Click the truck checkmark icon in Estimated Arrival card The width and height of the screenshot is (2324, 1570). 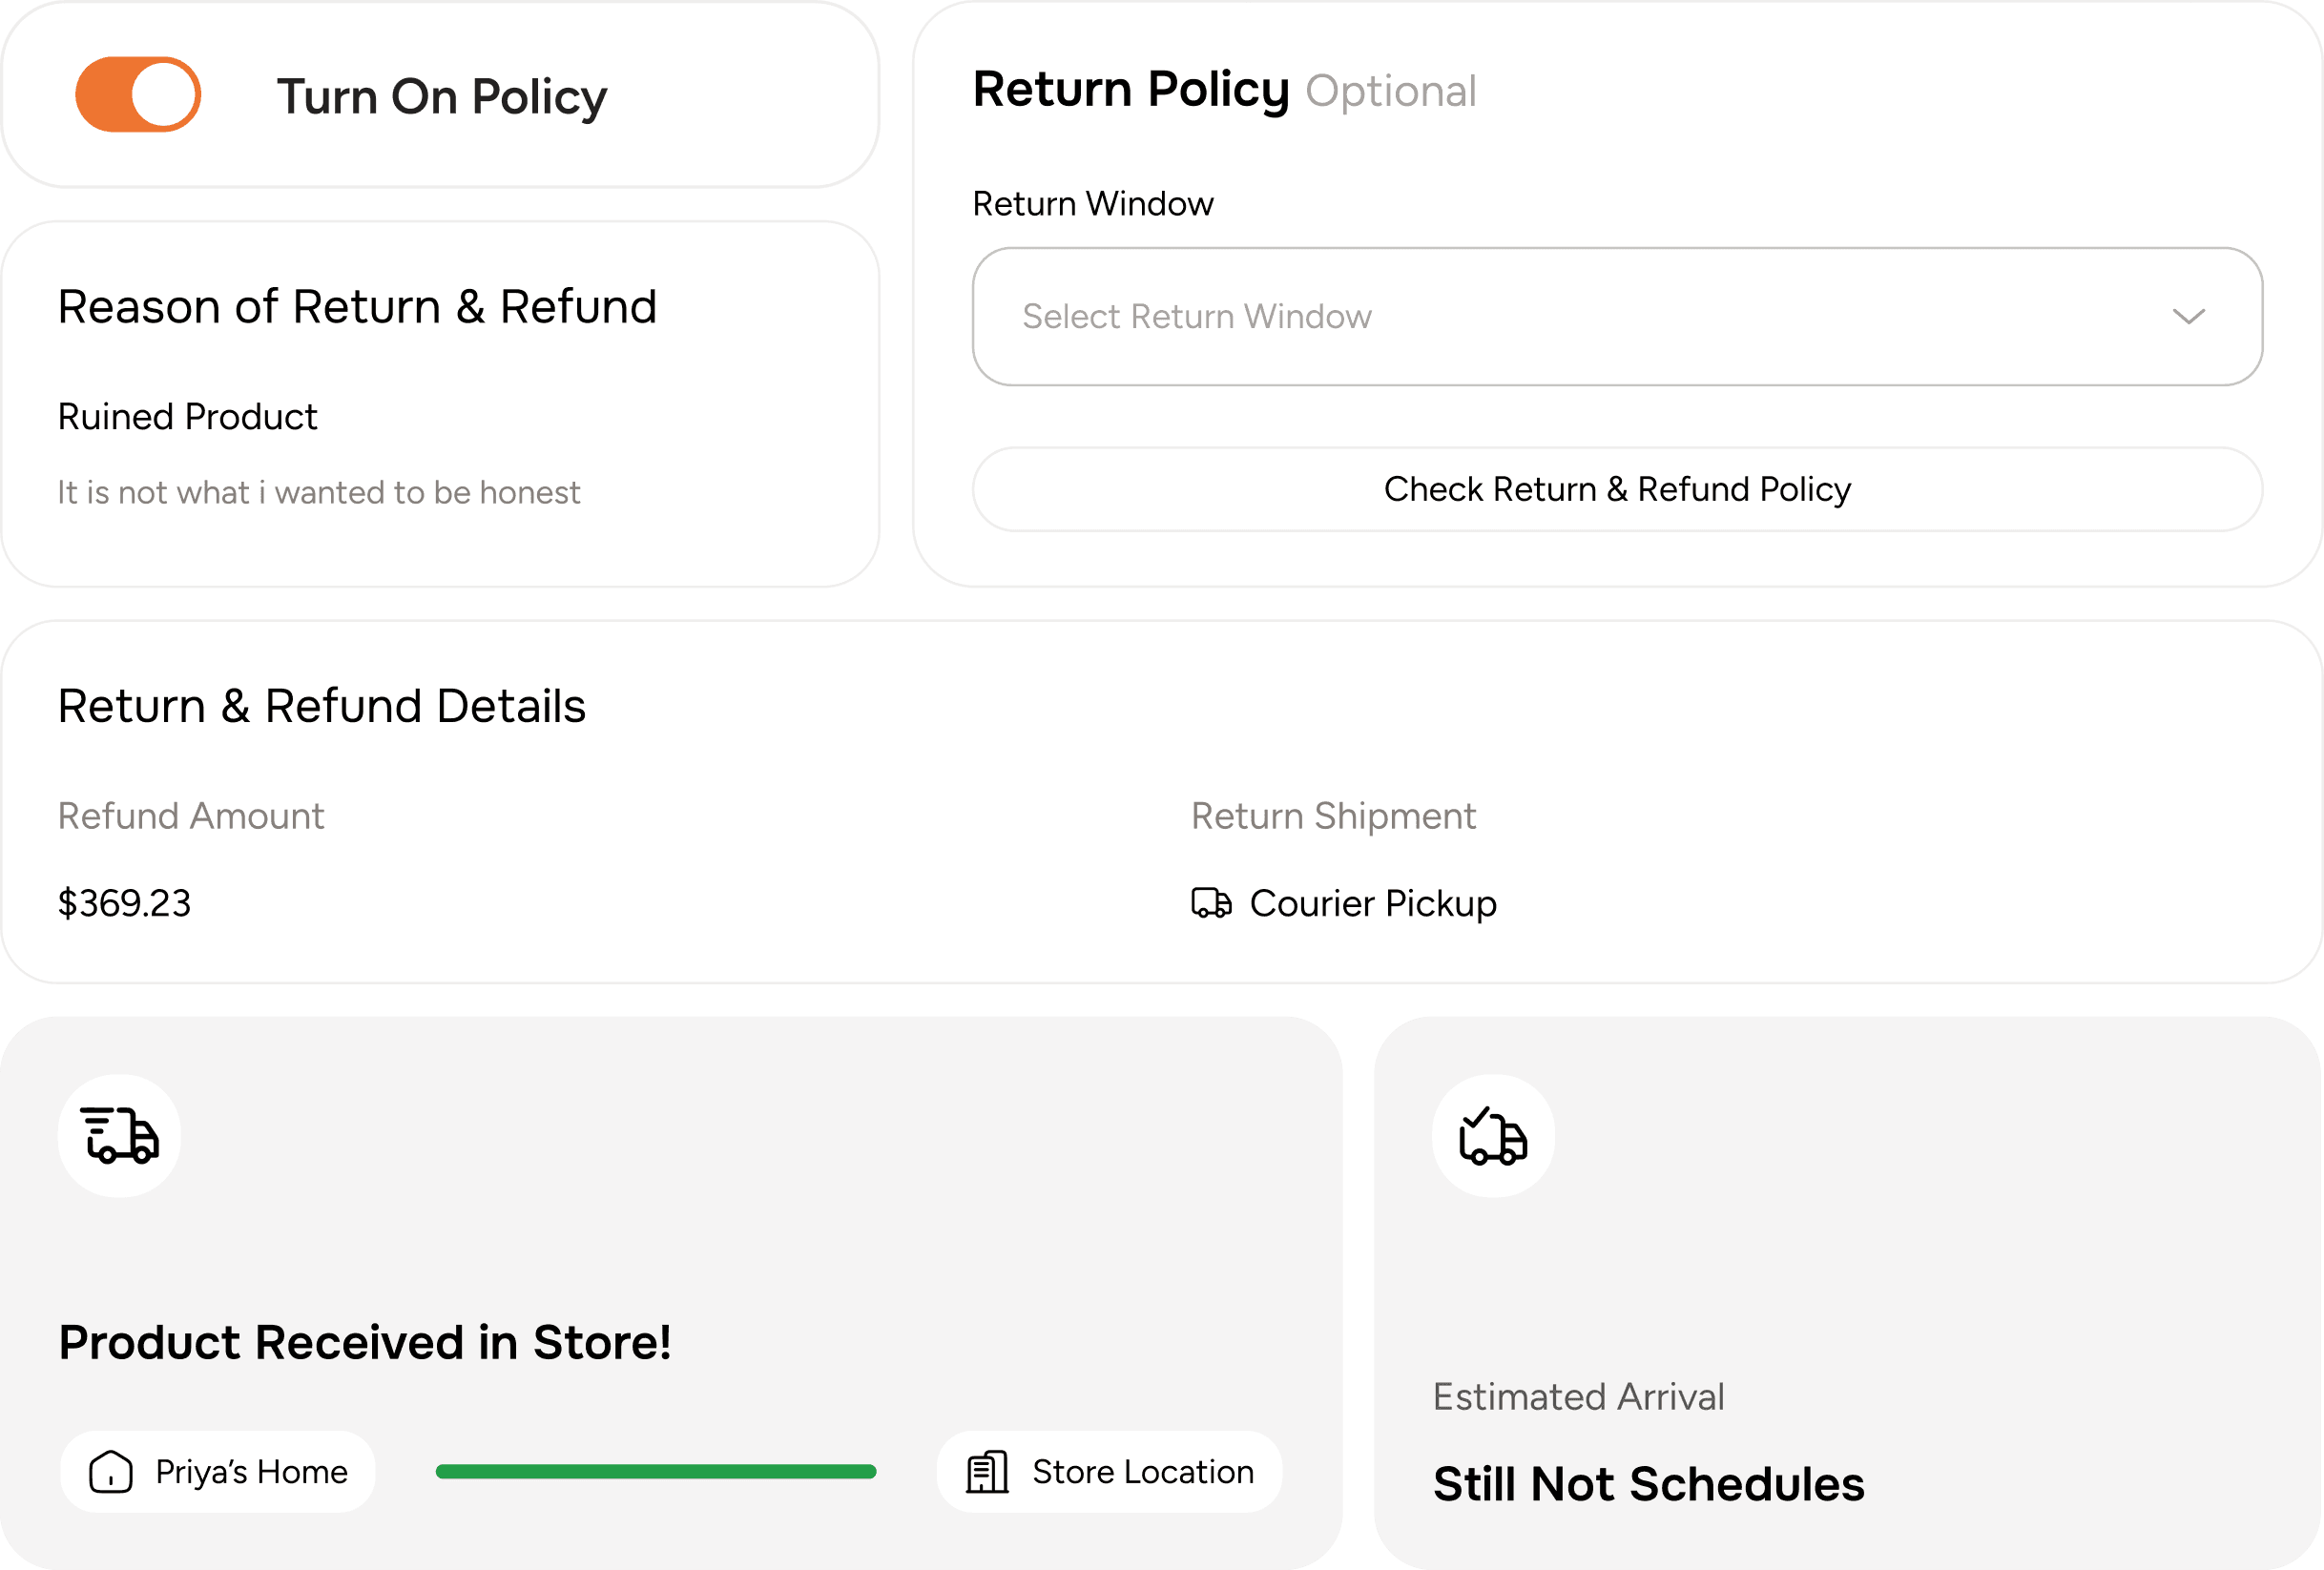pos(1493,1136)
